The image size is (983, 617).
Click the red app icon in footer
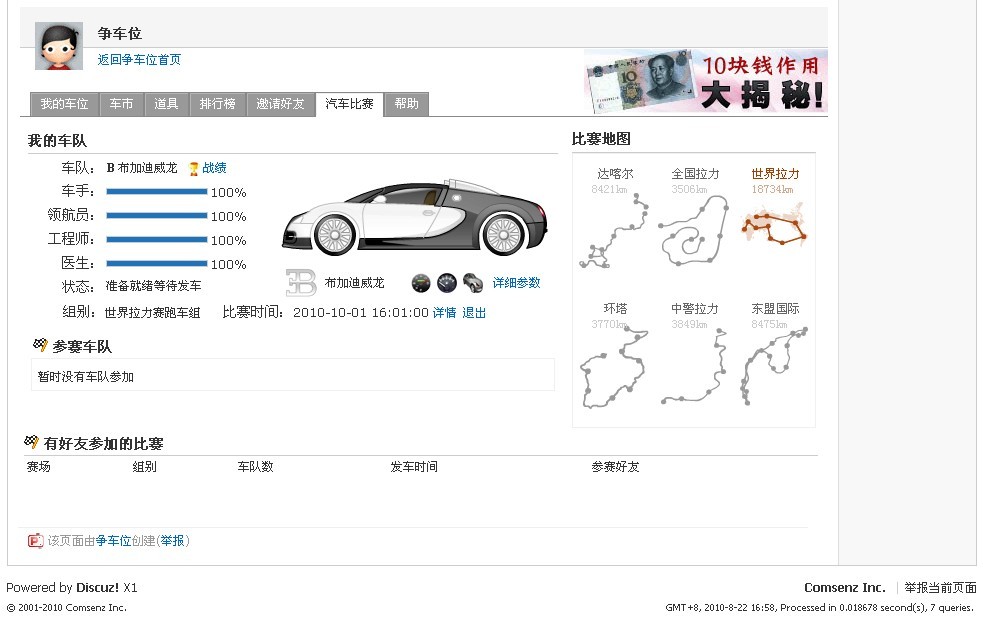pyautogui.click(x=36, y=541)
